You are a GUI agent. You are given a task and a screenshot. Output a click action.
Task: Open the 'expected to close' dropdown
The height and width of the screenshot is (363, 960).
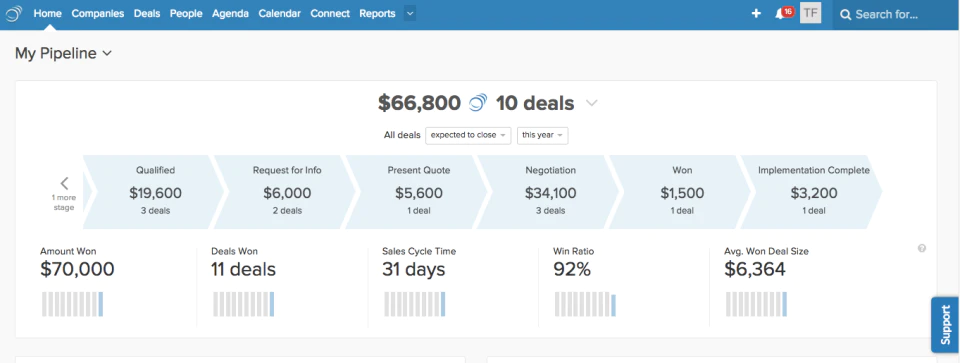click(x=468, y=135)
